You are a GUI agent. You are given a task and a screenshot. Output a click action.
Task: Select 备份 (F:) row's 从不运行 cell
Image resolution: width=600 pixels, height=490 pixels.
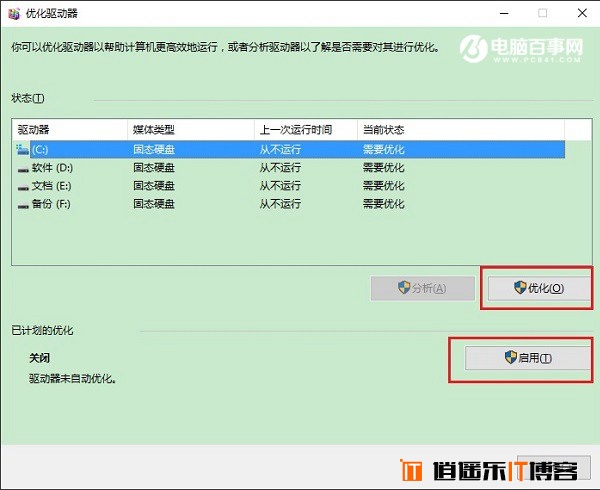click(280, 203)
